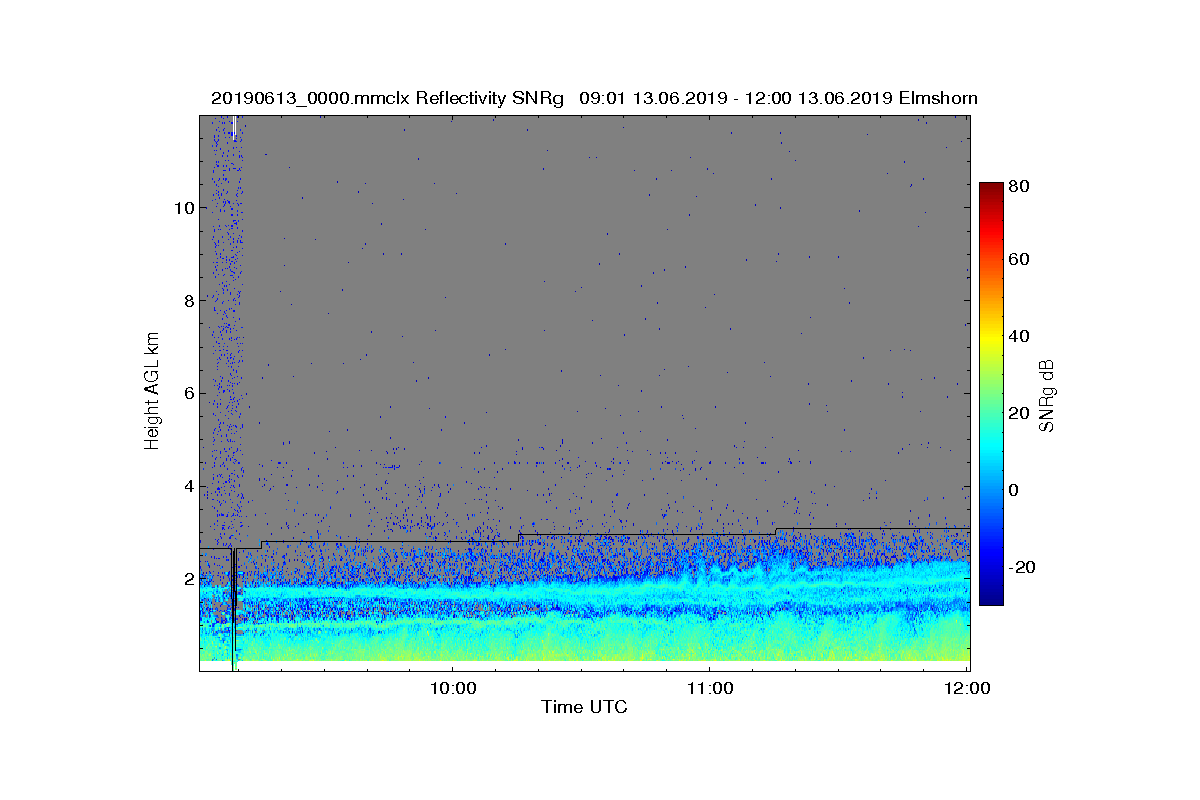Click the 11:00 time tick label
Viewport: 1200px width, 800px height.
pyautogui.click(x=709, y=688)
